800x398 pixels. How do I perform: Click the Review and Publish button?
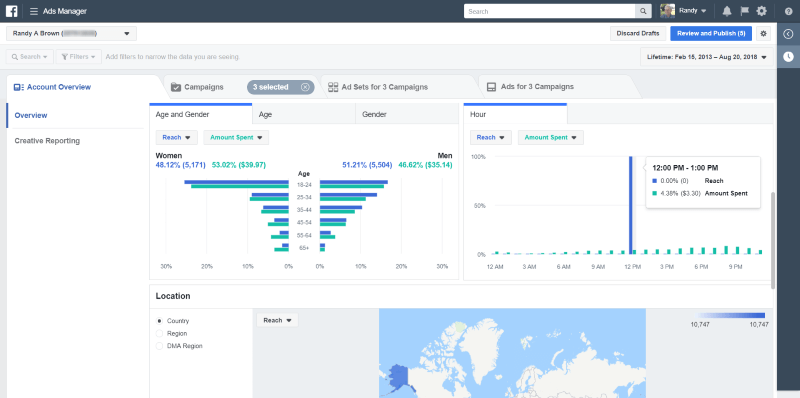coord(711,34)
